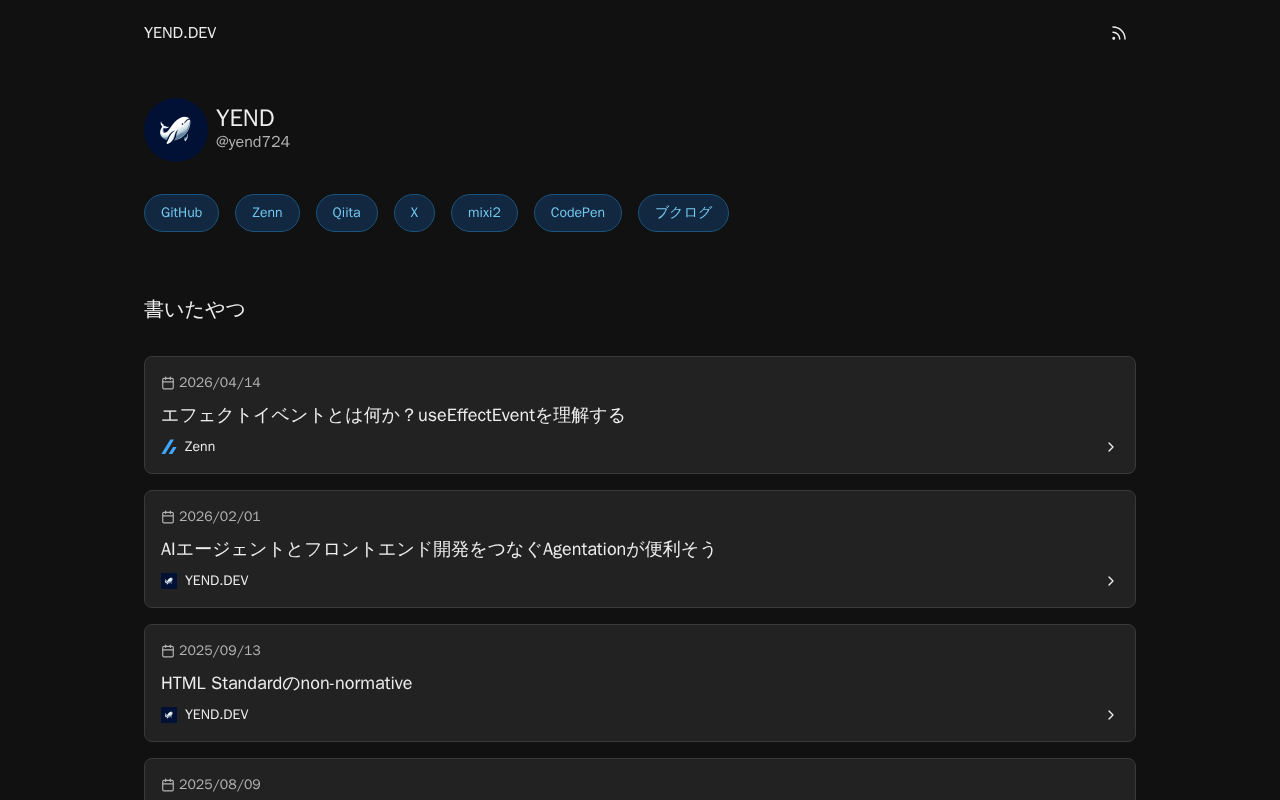Image resolution: width=1280 pixels, height=800 pixels.
Task: Click the whale profile avatar
Action: 176,130
